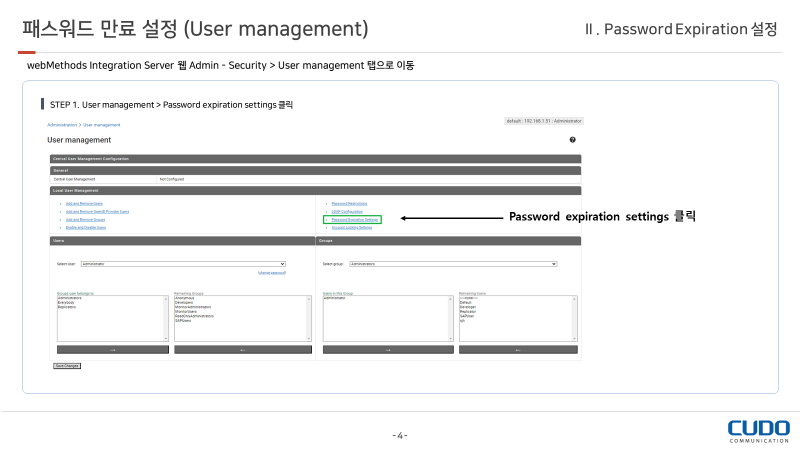Expand the Select User dropdown
The image size is (800, 450).
coord(183,264)
